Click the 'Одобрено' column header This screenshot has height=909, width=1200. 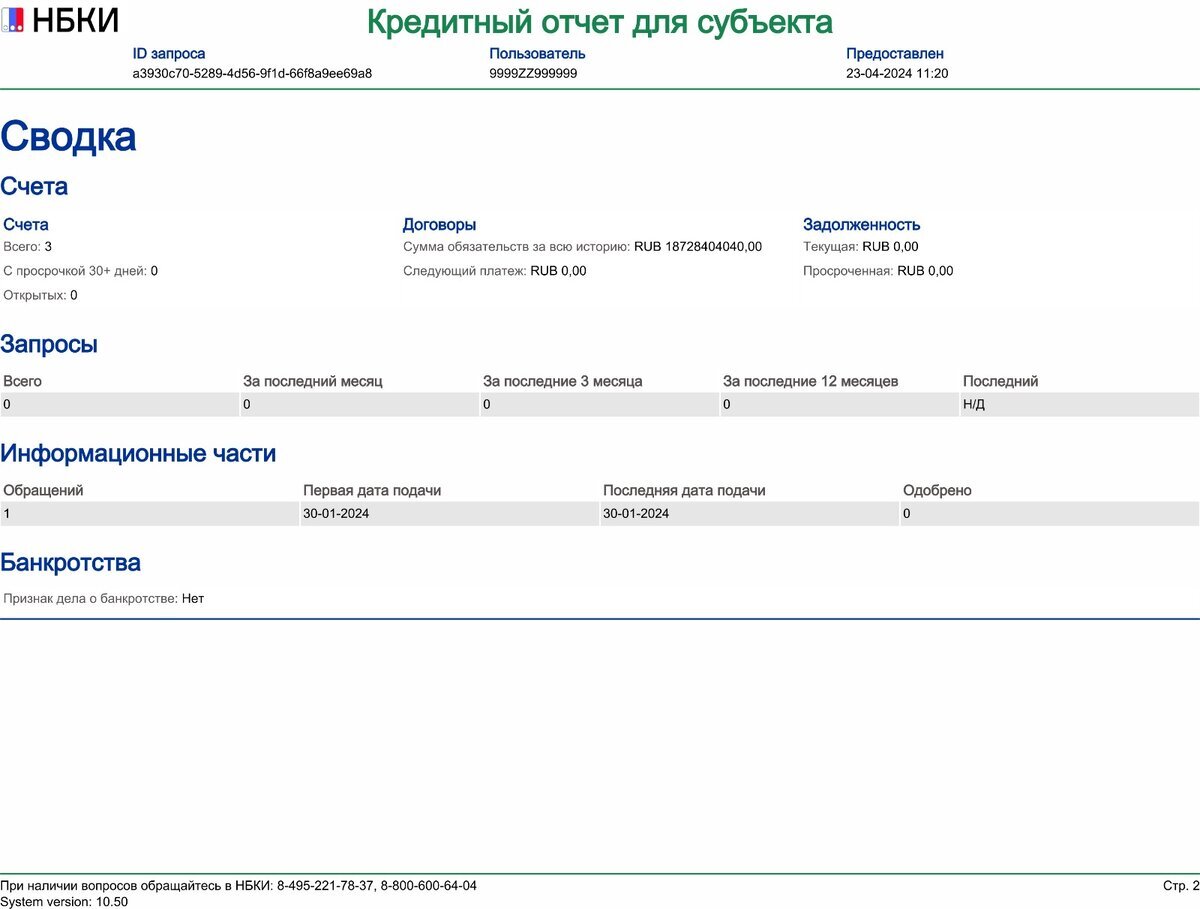coord(937,490)
